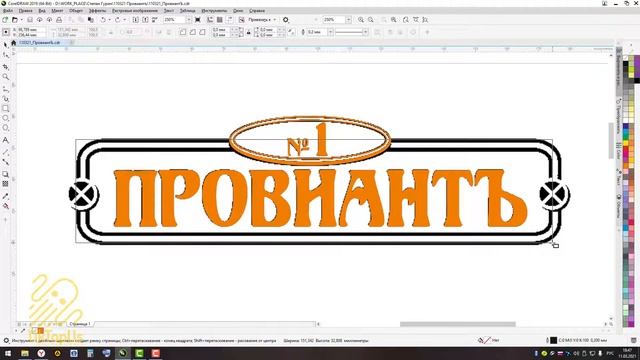Viewport: 640px width, 360px height.
Task: Click the Undo arrow icon
Action: click(x=103, y=20)
